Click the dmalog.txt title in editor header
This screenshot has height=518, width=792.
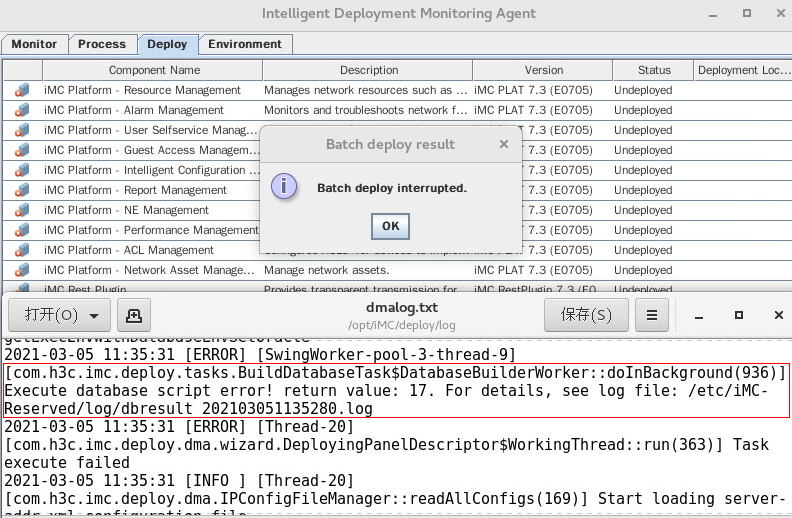click(x=402, y=307)
